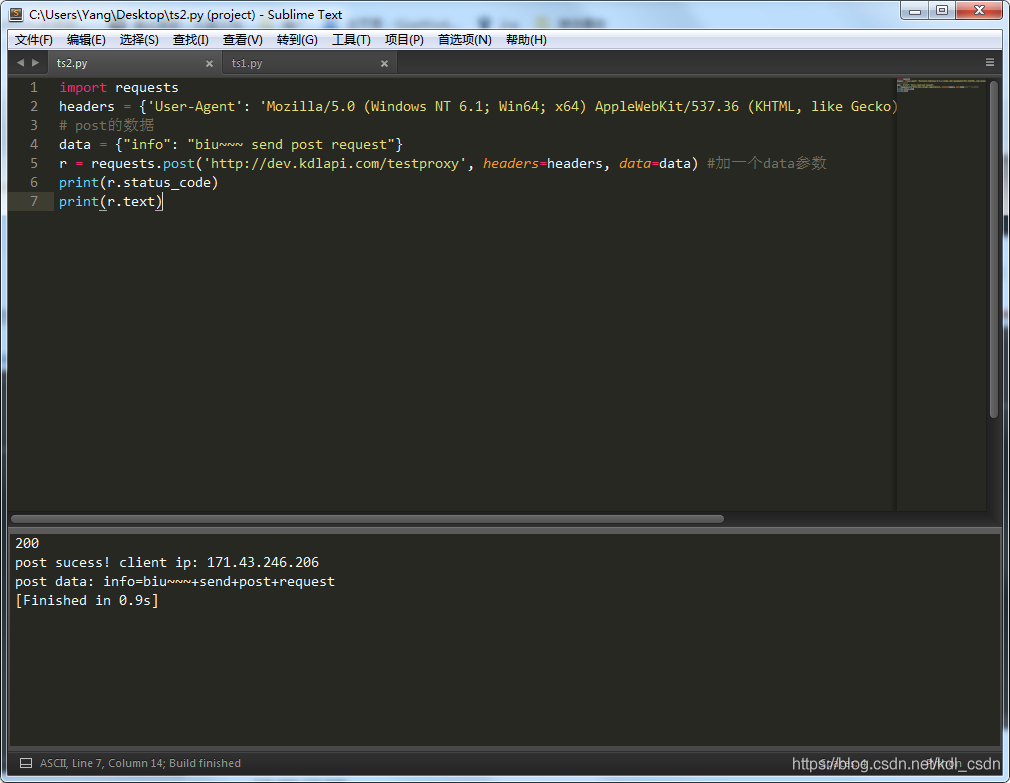
Task: Click the testproxy URL string on line 5
Action: tap(335, 164)
